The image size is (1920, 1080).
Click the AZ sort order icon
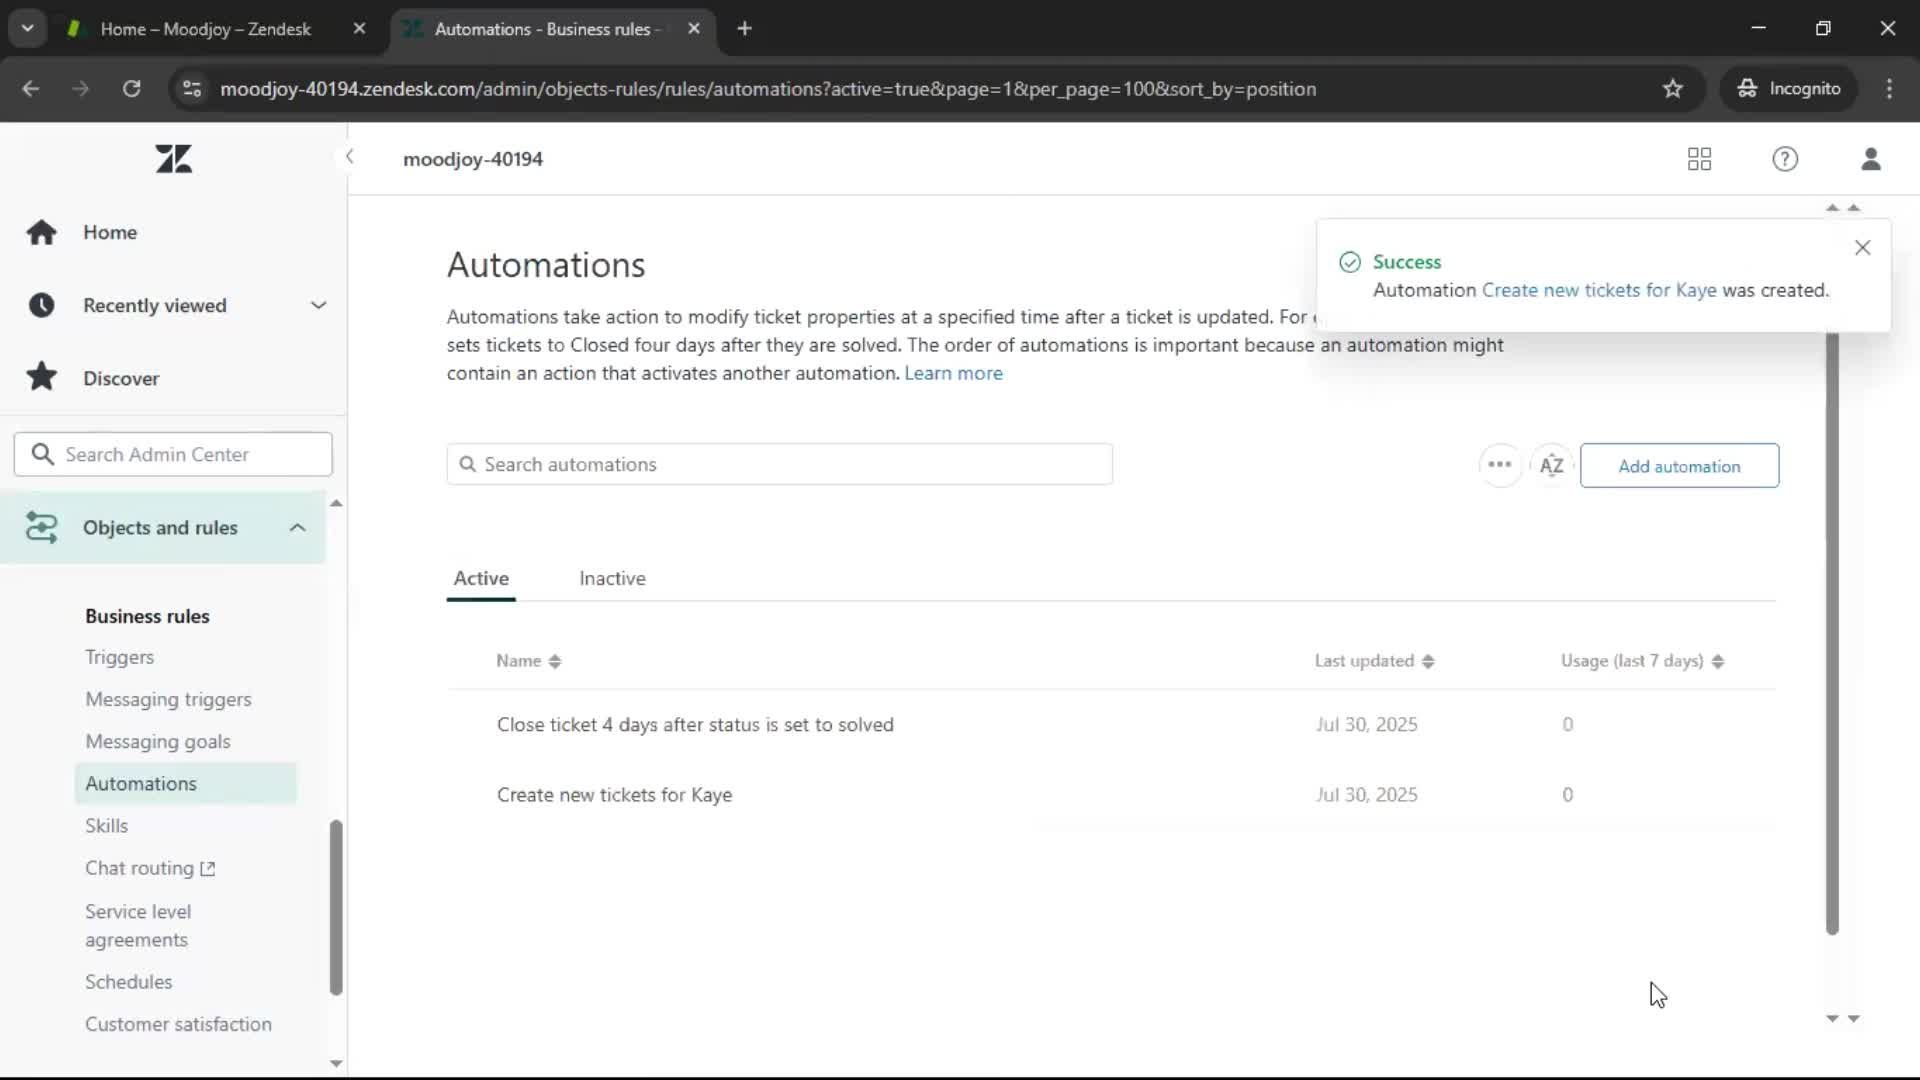[x=1551, y=465]
